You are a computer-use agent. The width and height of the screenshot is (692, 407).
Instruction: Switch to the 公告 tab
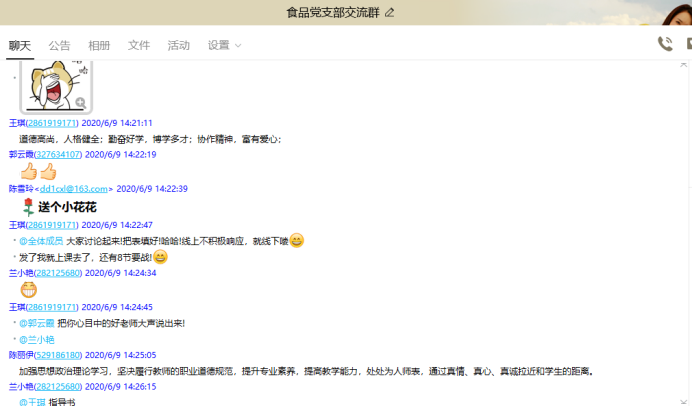[59, 45]
